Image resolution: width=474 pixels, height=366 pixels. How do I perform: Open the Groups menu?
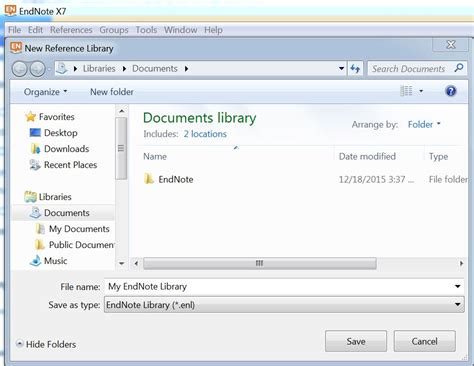point(114,30)
